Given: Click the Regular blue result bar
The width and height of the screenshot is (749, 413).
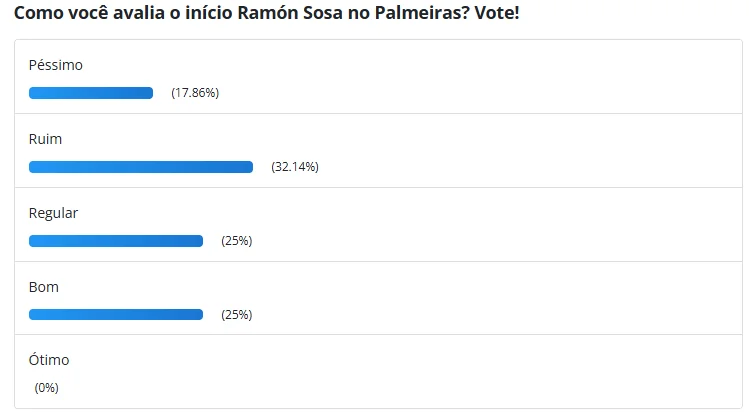Looking at the screenshot, I should click(x=116, y=241).
